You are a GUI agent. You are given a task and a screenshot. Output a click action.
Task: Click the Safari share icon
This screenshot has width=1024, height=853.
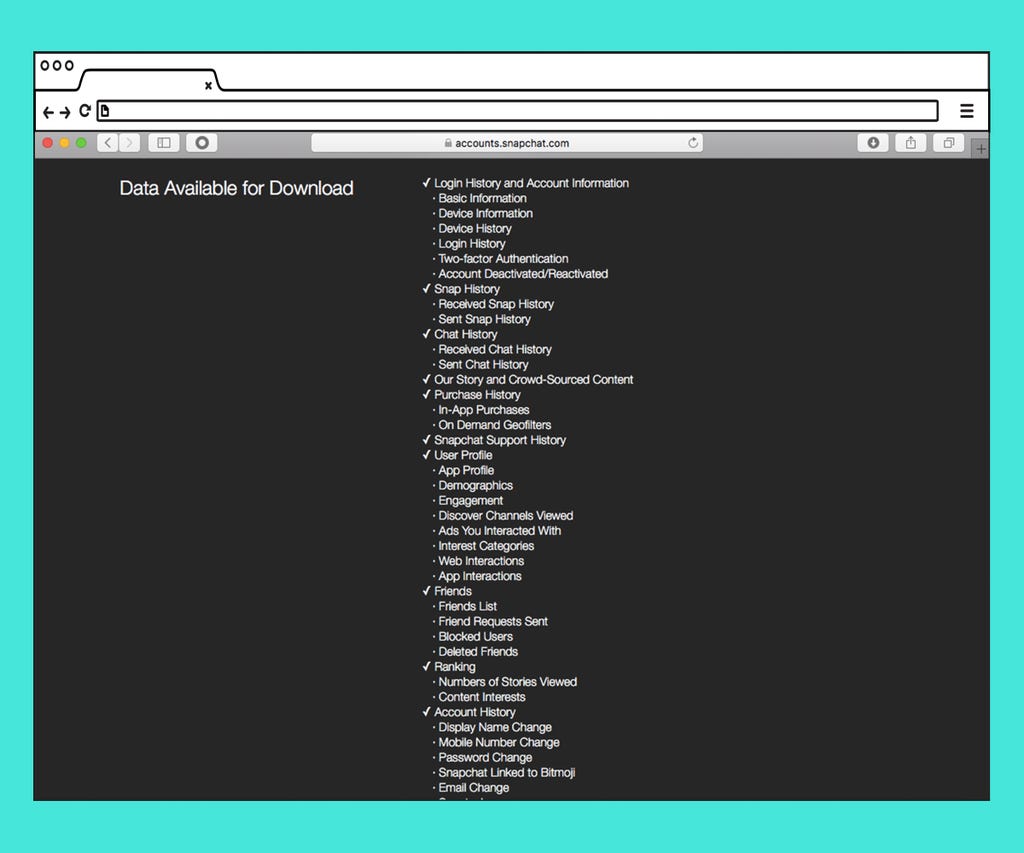[910, 143]
